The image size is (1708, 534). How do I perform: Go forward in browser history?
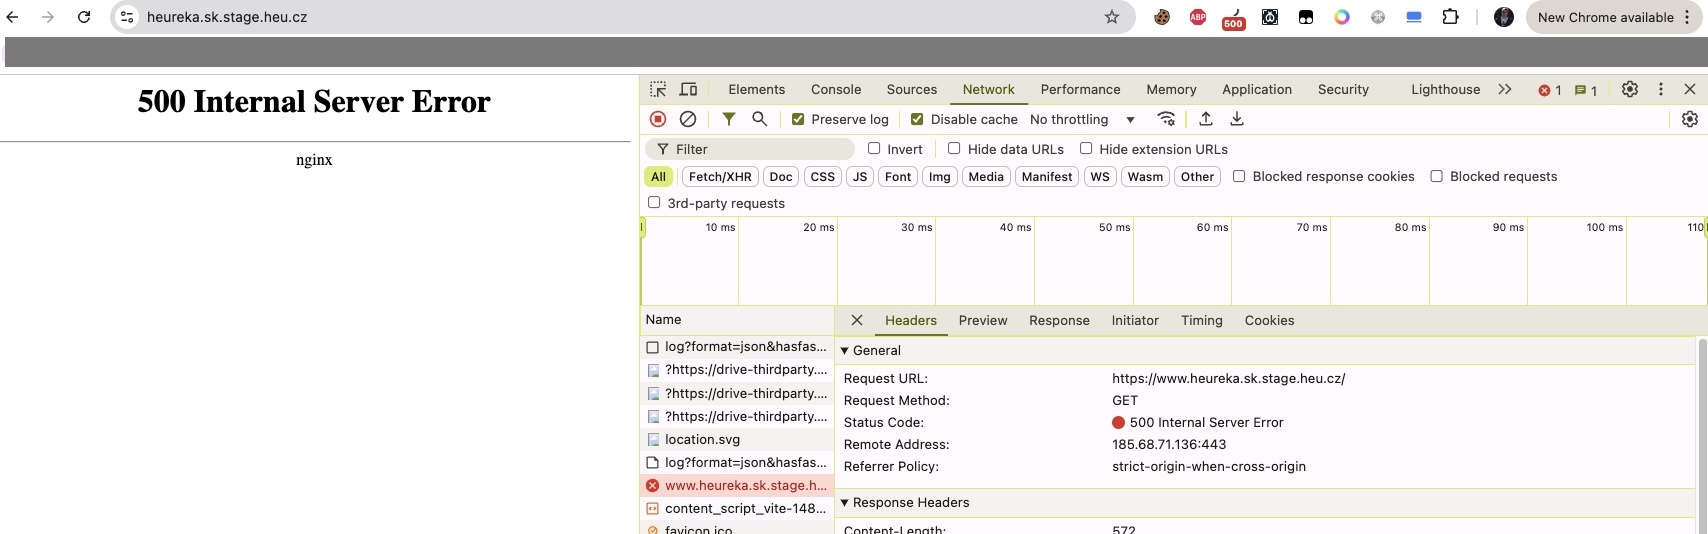[x=48, y=17]
